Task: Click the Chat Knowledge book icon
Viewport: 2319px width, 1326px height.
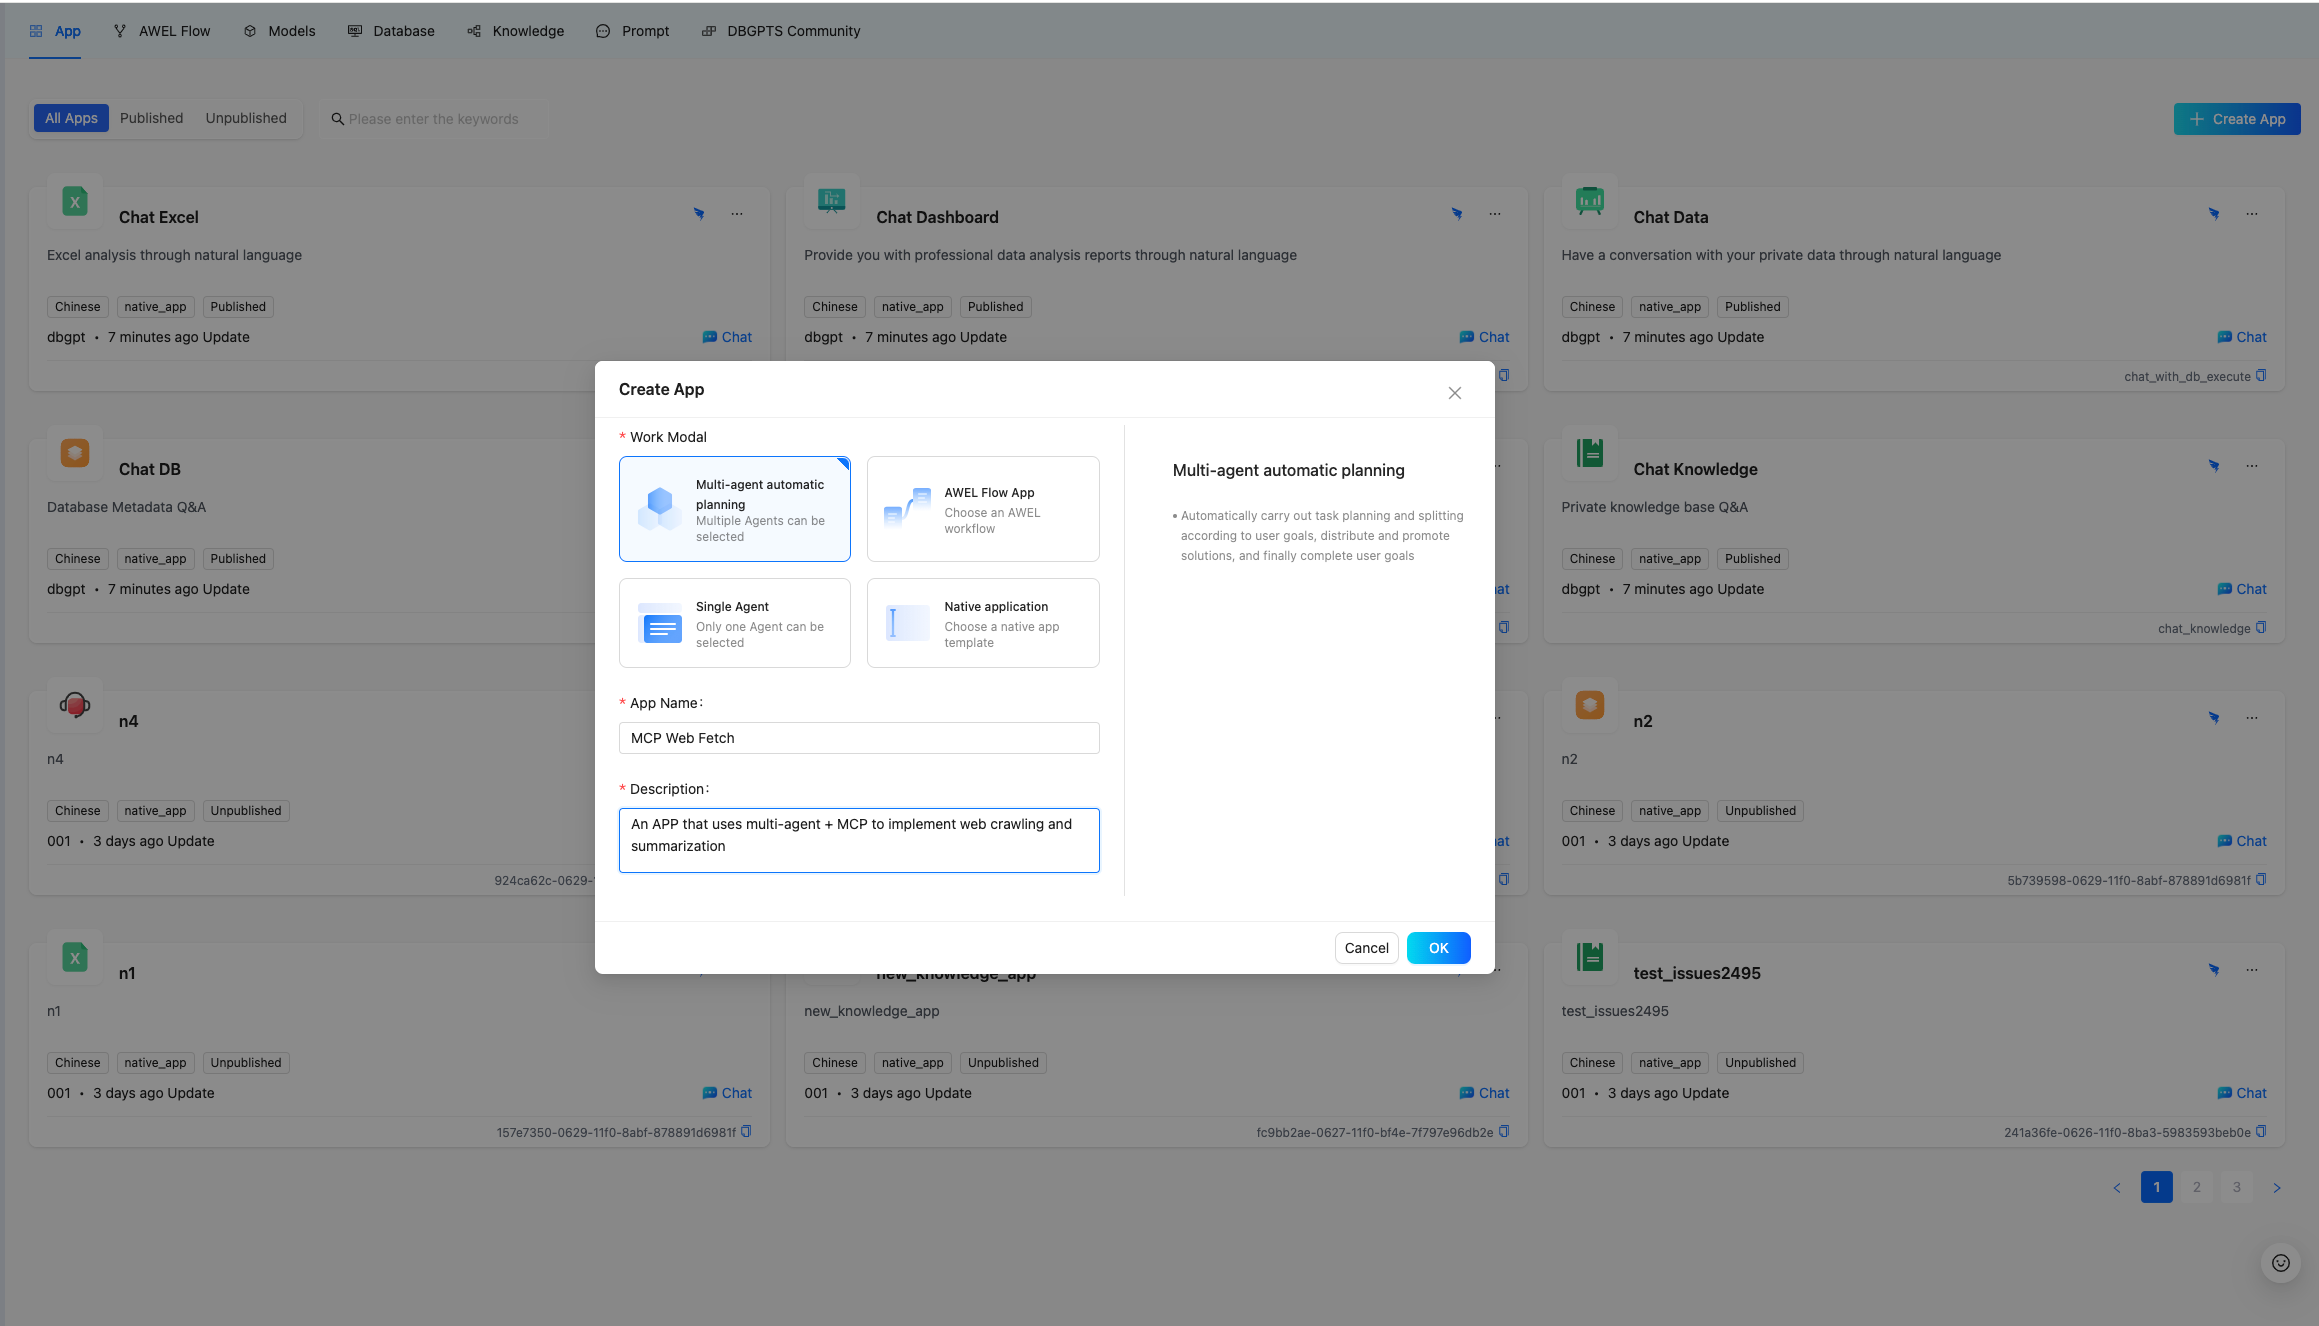Action: coord(1589,453)
